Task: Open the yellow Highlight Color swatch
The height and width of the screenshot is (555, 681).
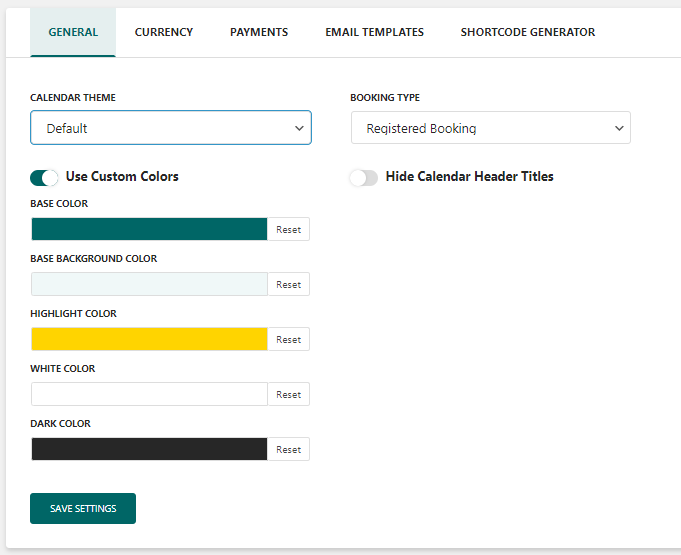Action: [149, 339]
